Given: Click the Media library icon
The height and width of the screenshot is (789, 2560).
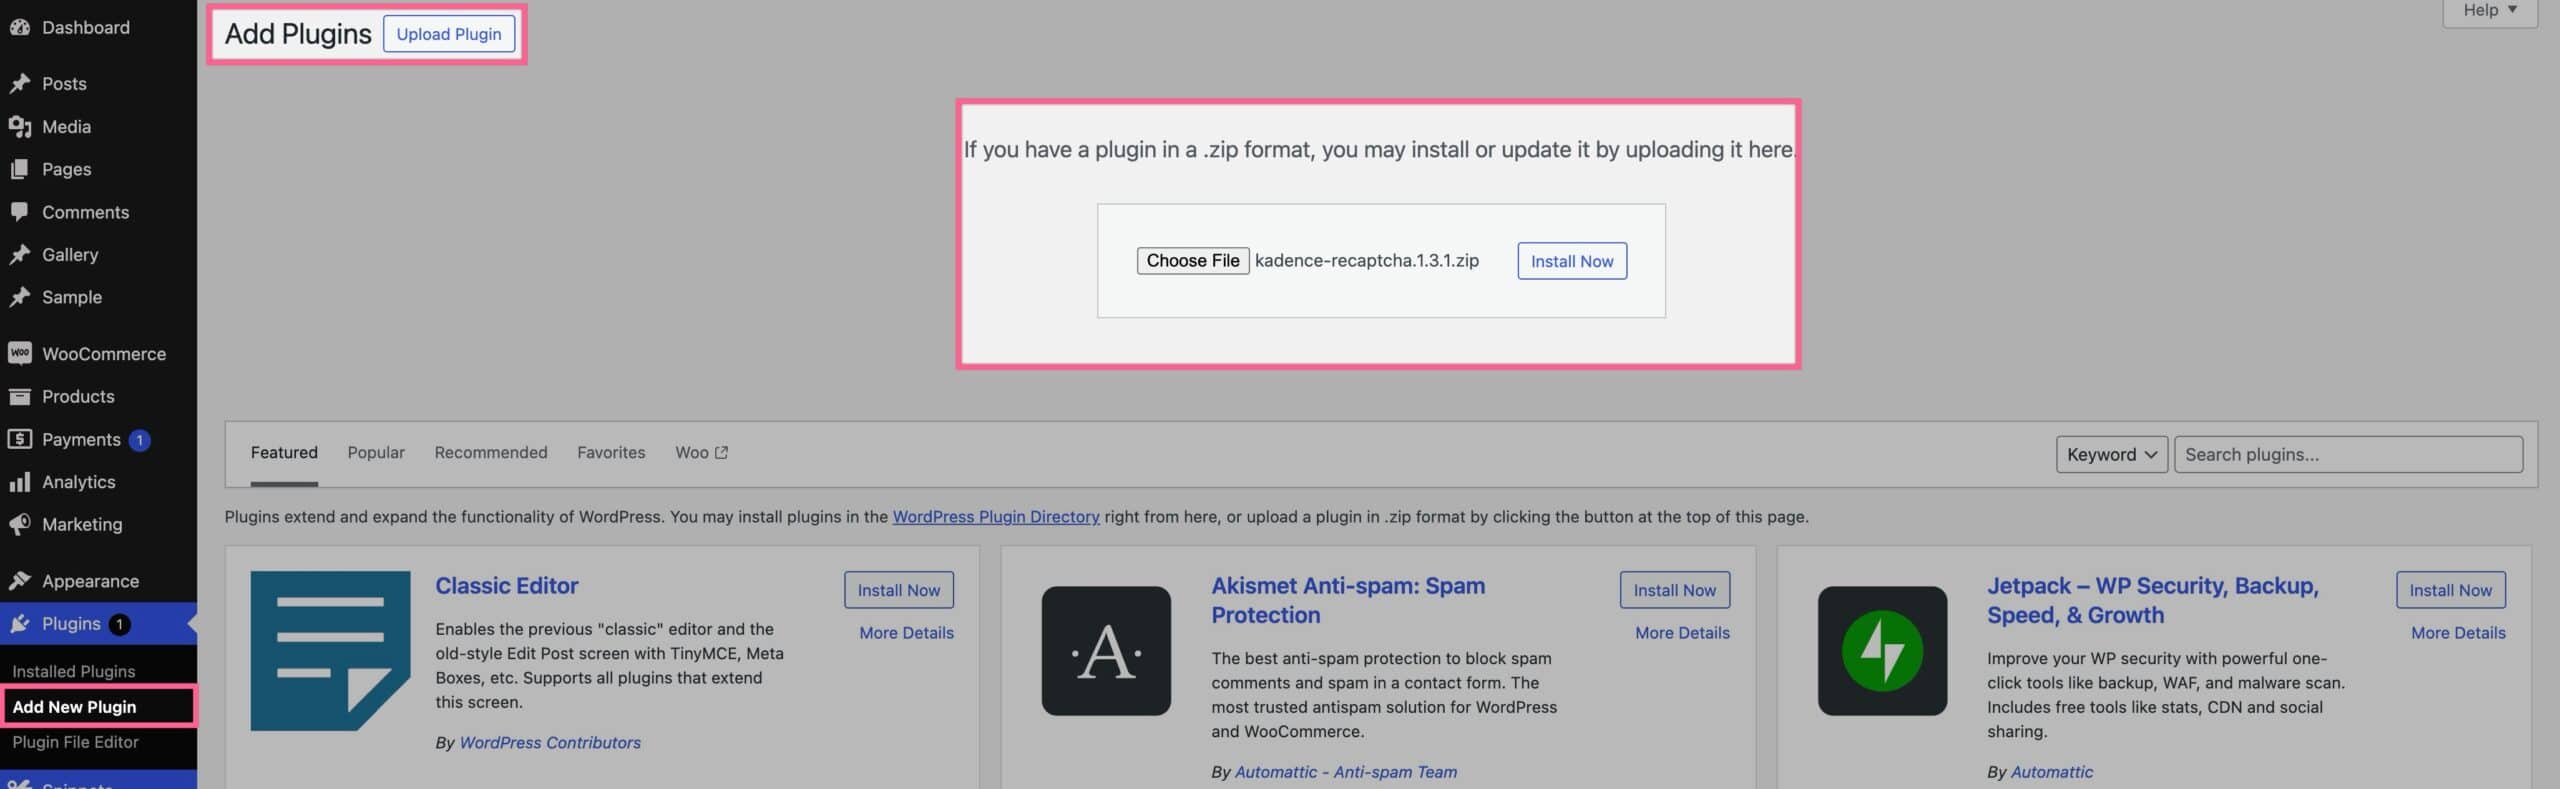Looking at the screenshot, I should pyautogui.click(x=19, y=127).
